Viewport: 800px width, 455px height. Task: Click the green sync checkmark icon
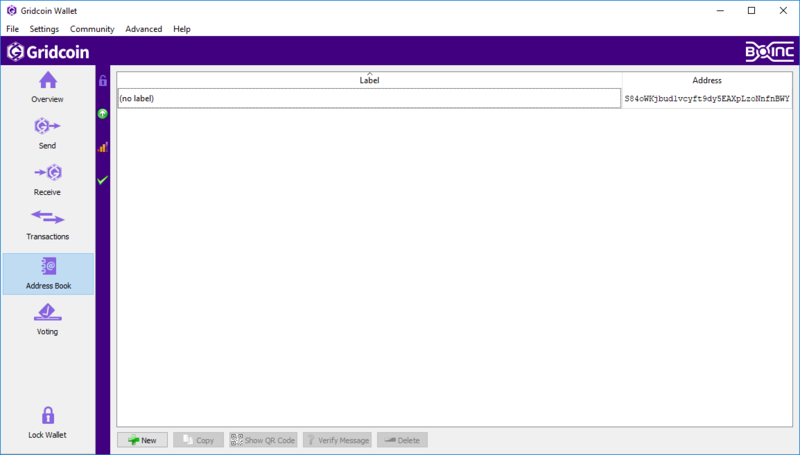point(103,180)
